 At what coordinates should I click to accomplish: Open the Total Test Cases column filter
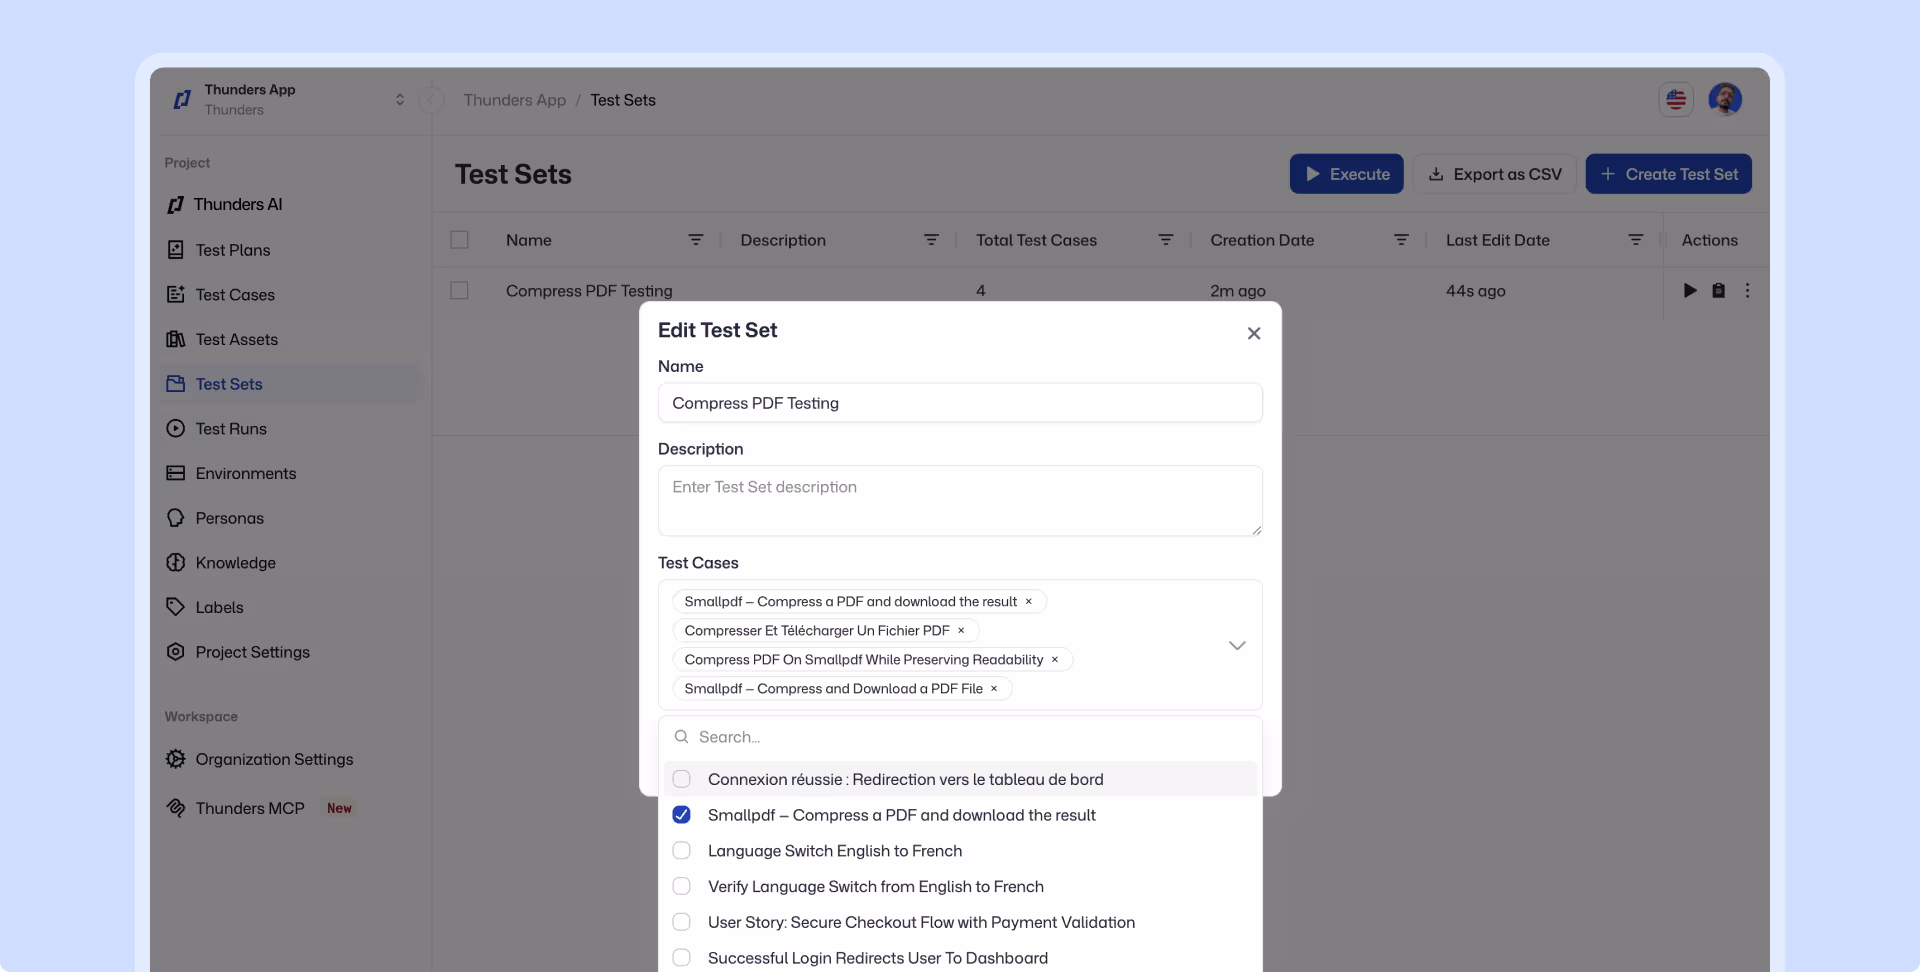pos(1166,240)
